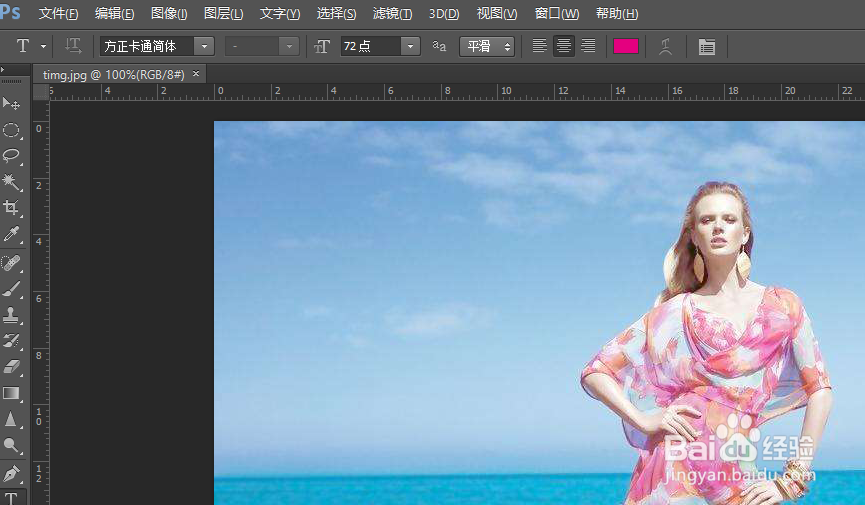Image resolution: width=865 pixels, height=505 pixels.
Task: Open the 3D(D) menu
Action: coord(444,13)
